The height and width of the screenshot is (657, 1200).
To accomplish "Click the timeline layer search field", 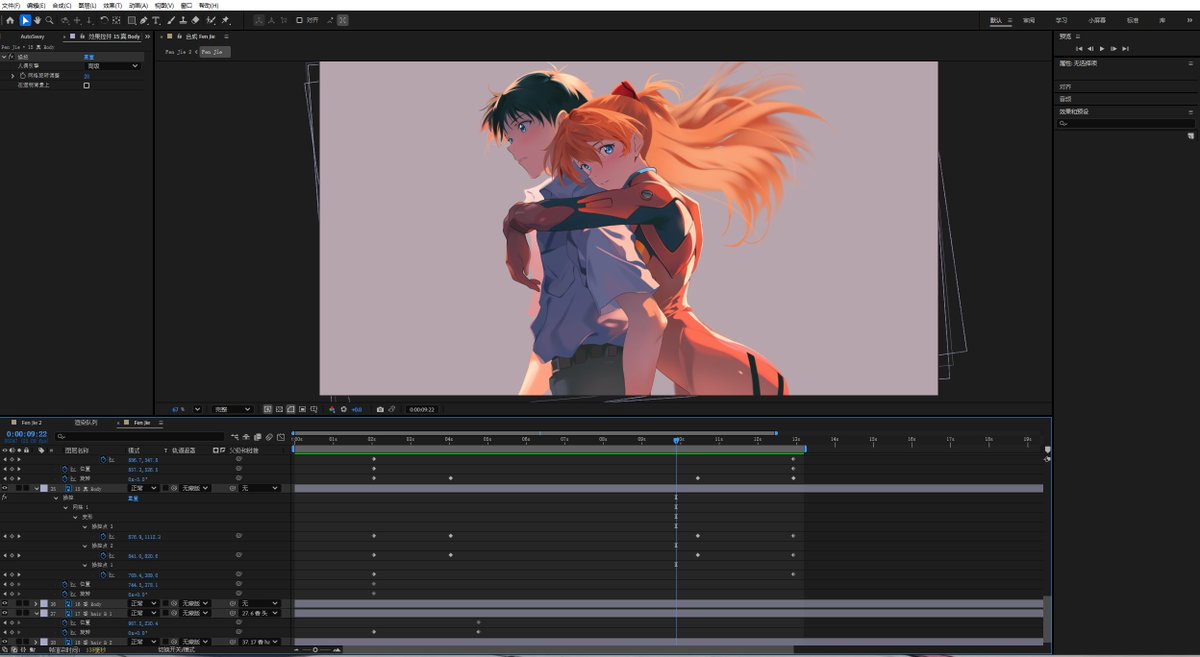I will click(140, 437).
